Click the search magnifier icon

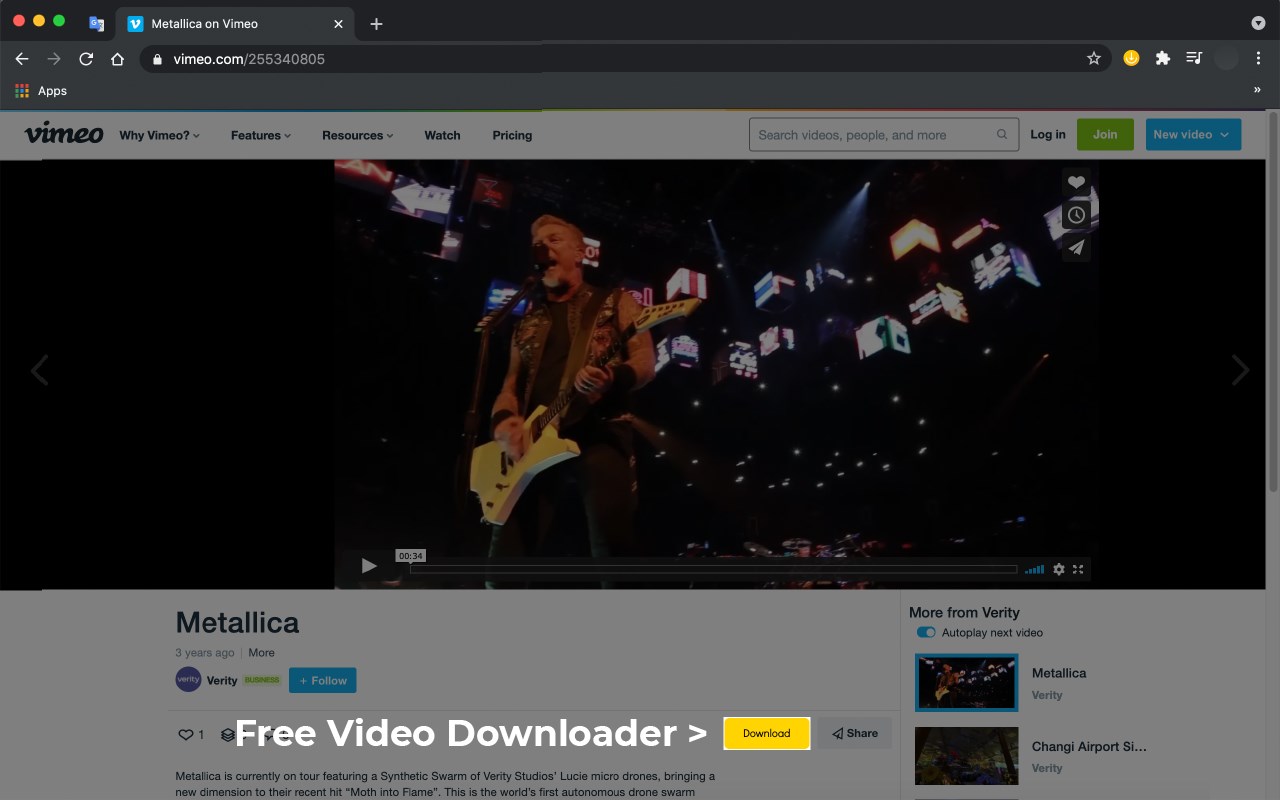click(1002, 135)
